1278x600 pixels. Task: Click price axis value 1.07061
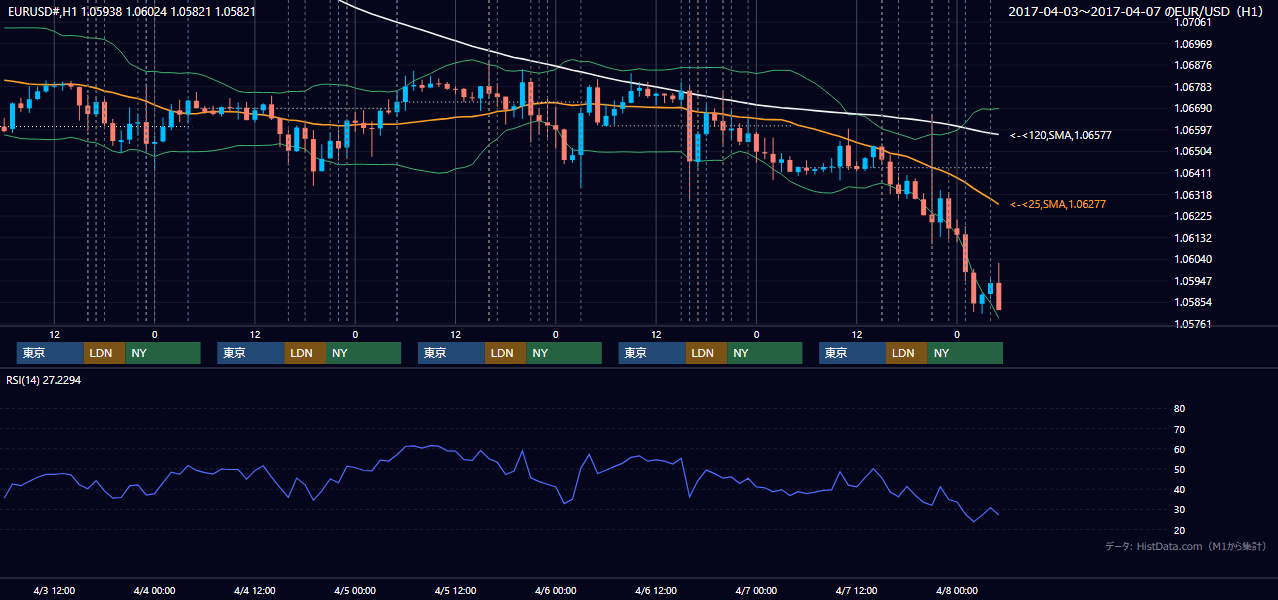pyautogui.click(x=1193, y=22)
